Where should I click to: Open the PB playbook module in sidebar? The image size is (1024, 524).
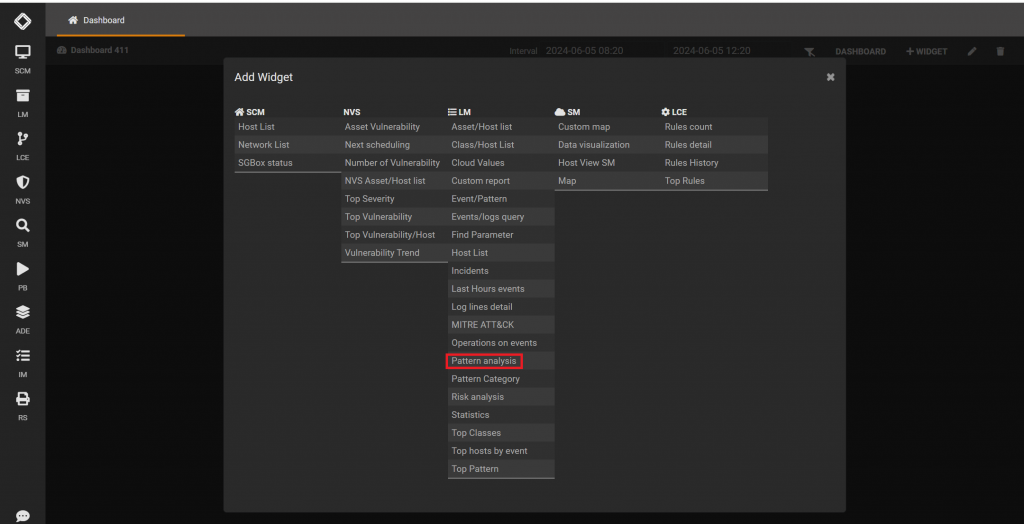pos(22,276)
